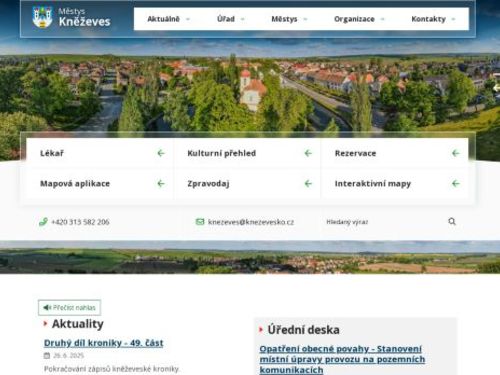Open the Městys menu item
This screenshot has height=375, width=500.
click(x=284, y=19)
